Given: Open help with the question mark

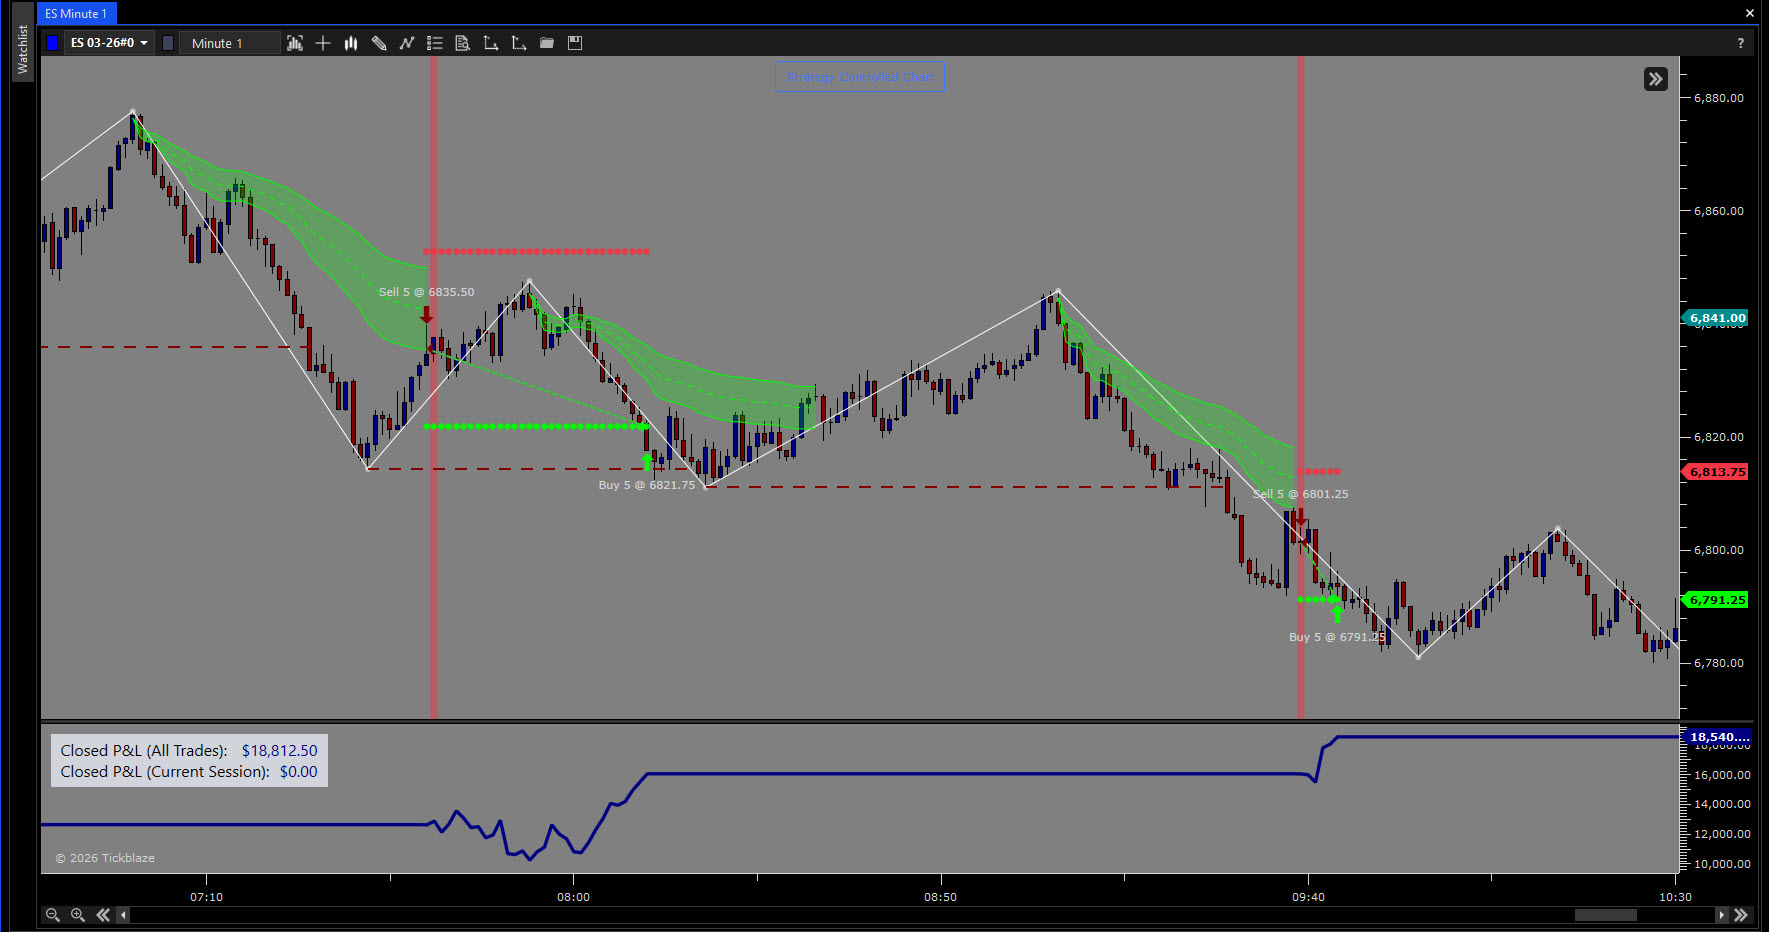Looking at the screenshot, I should (1741, 43).
